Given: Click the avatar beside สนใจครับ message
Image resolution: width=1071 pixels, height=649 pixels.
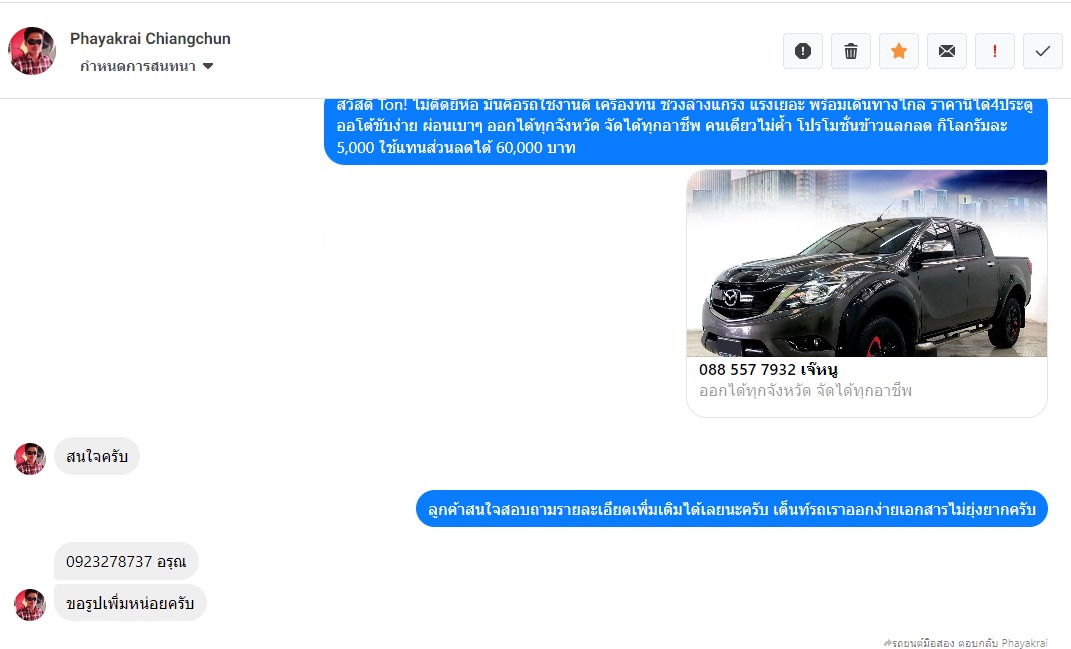Looking at the screenshot, I should pyautogui.click(x=30, y=458).
